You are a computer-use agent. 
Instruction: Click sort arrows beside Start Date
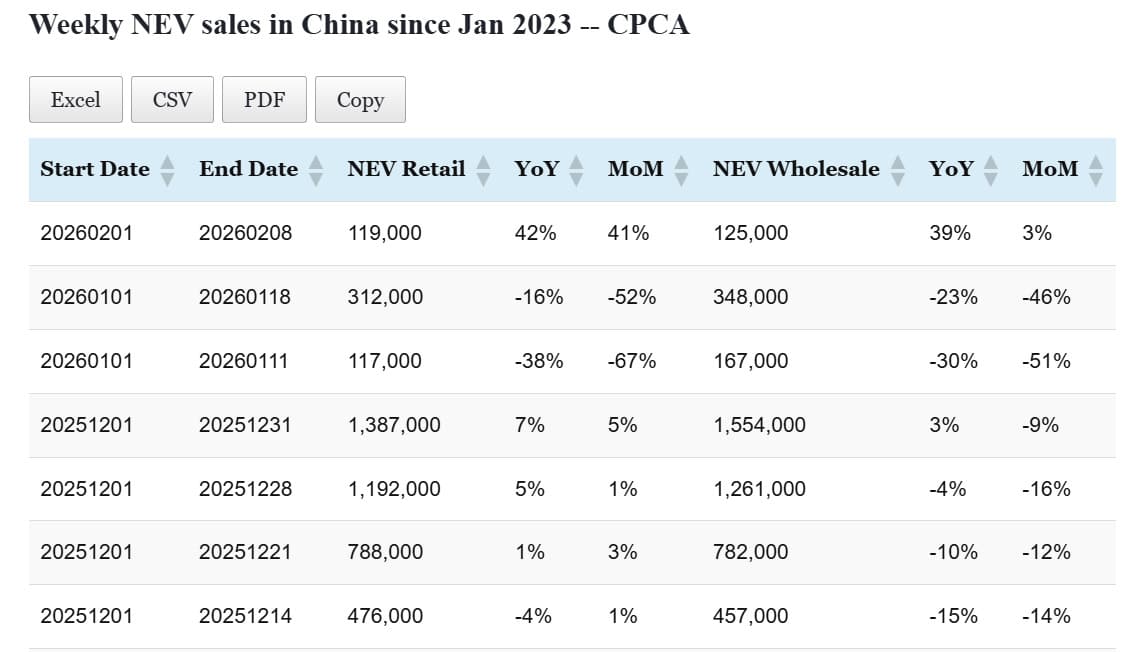click(x=167, y=170)
